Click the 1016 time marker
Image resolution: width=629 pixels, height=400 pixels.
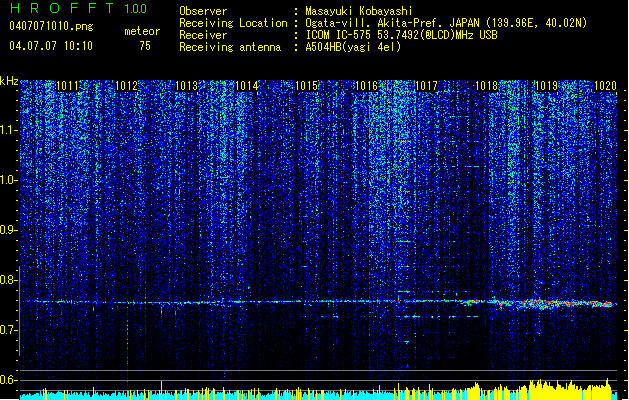[x=366, y=86]
